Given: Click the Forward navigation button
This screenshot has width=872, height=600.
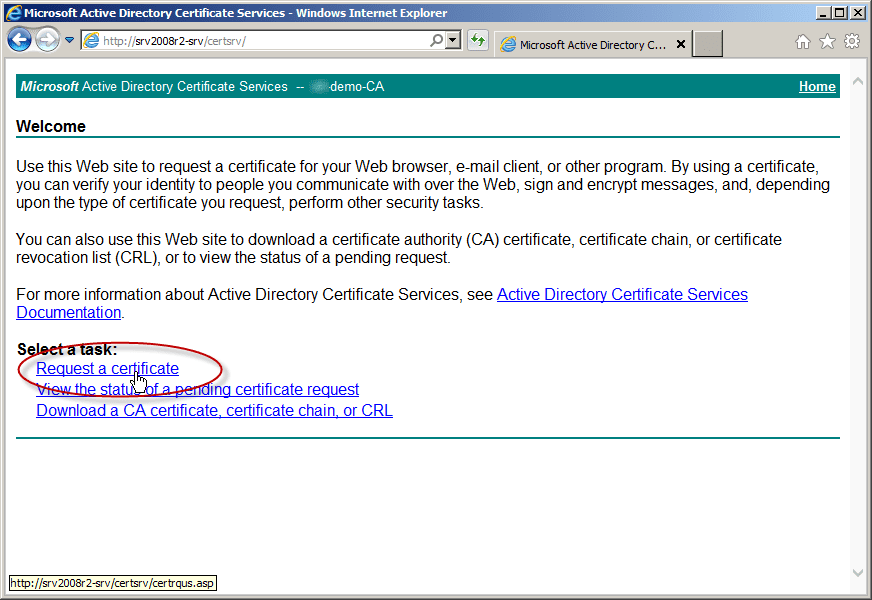Looking at the screenshot, I should click(x=47, y=38).
